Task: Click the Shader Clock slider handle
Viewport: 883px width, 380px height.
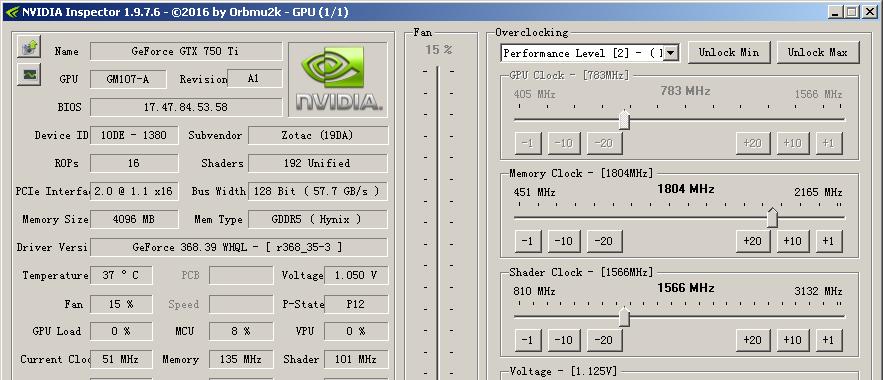Action: tap(624, 316)
